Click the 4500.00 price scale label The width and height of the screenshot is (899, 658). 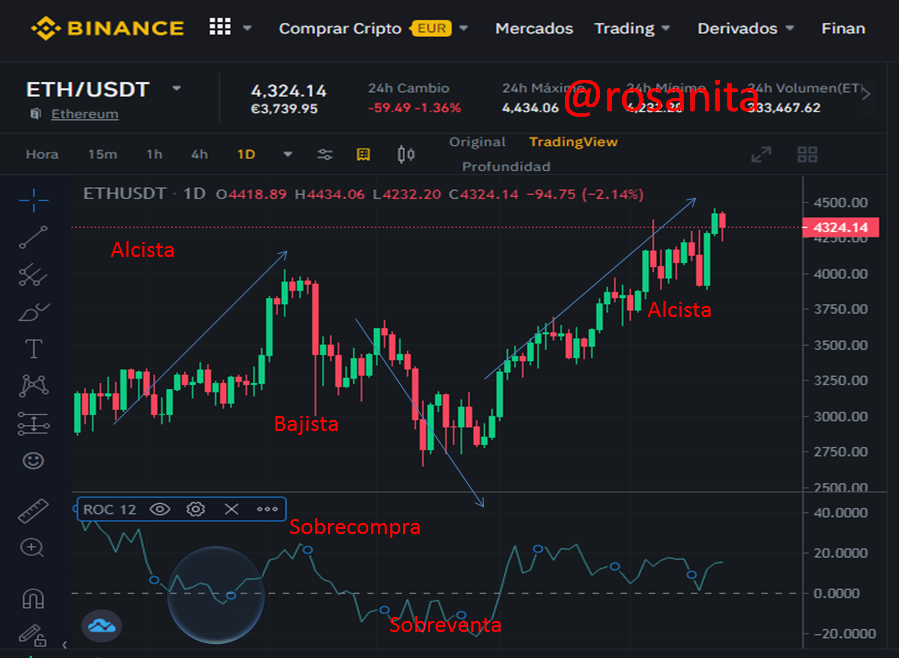841,202
